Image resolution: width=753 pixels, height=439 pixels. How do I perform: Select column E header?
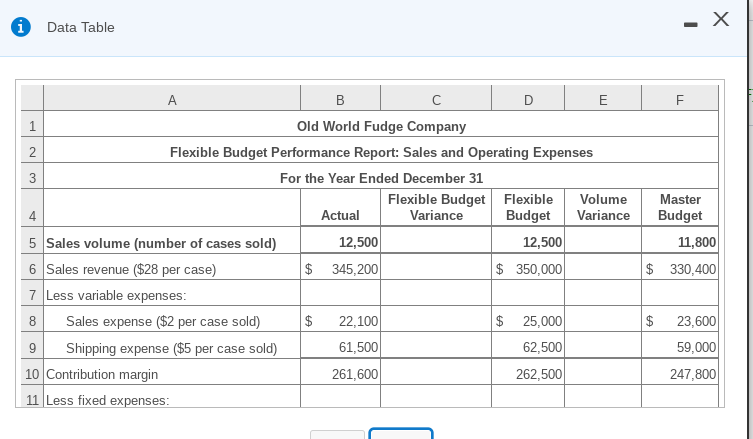pyautogui.click(x=603, y=100)
